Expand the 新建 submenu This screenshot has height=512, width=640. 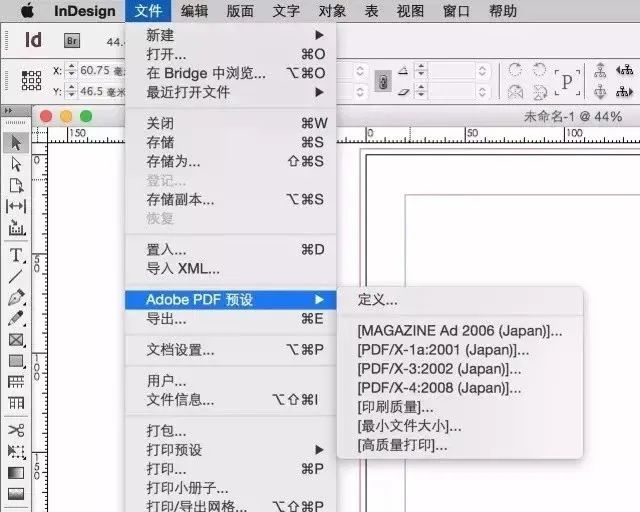point(231,35)
